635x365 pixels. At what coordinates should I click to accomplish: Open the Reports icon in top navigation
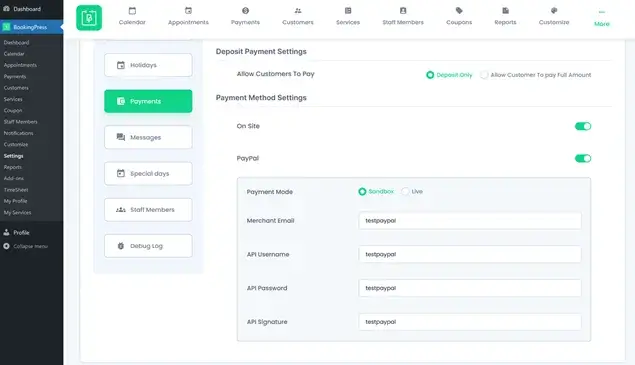point(505,11)
